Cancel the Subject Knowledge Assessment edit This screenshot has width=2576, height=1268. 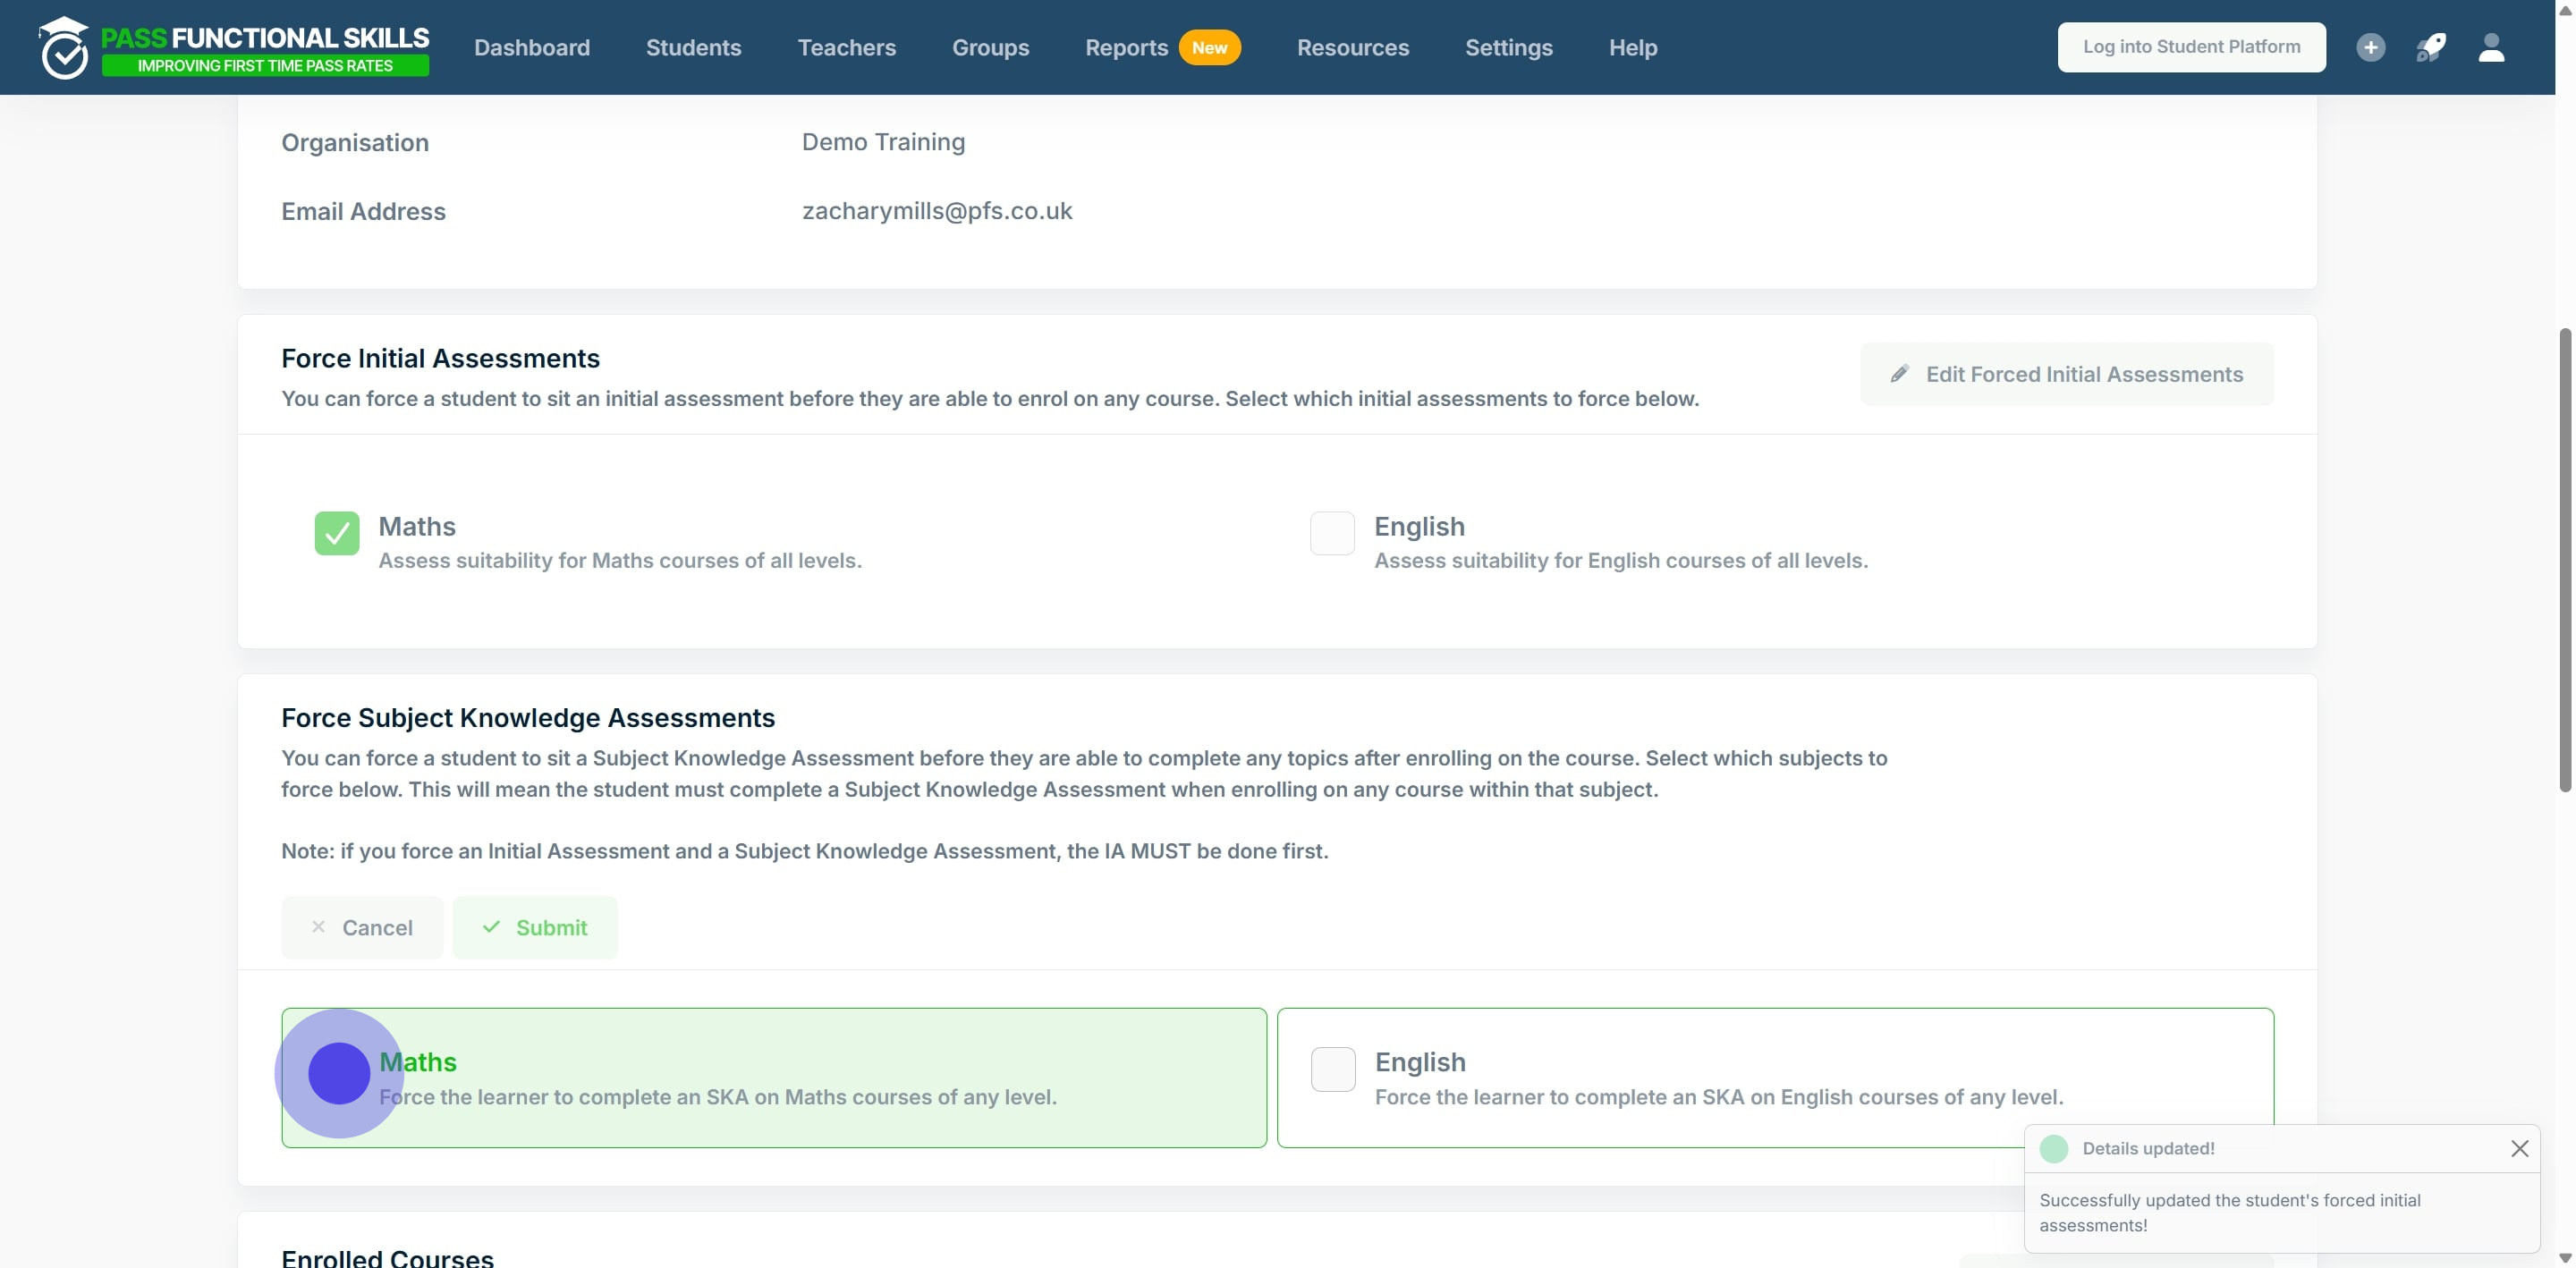pos(362,927)
